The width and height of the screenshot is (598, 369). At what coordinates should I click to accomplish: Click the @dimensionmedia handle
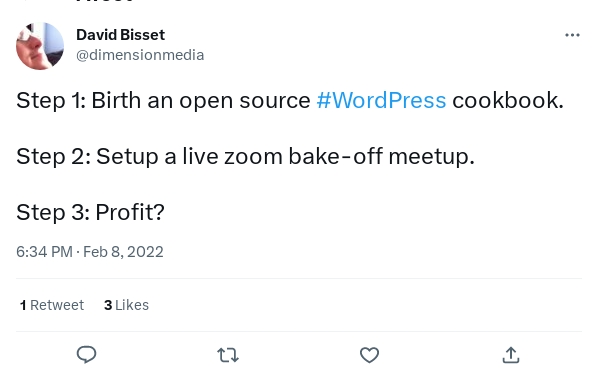pyautogui.click(x=140, y=55)
